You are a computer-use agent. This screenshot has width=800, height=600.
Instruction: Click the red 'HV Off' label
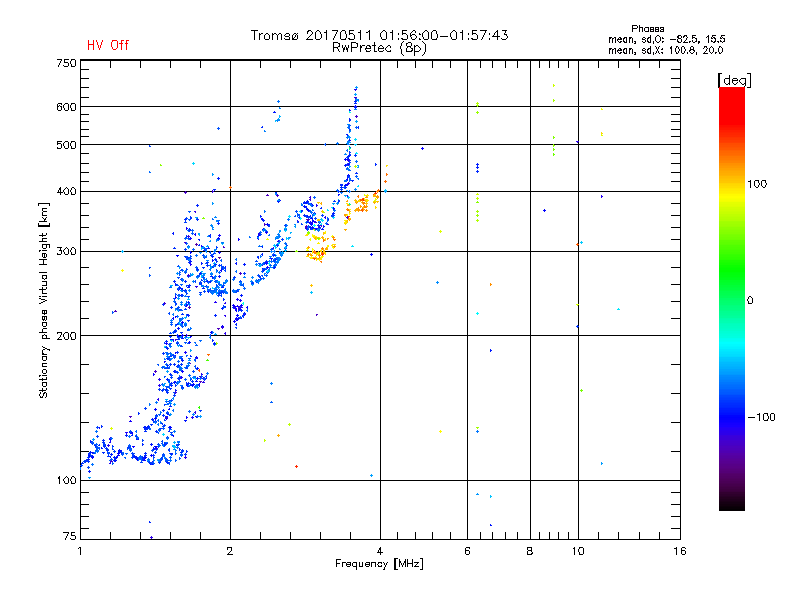[x=108, y=45]
